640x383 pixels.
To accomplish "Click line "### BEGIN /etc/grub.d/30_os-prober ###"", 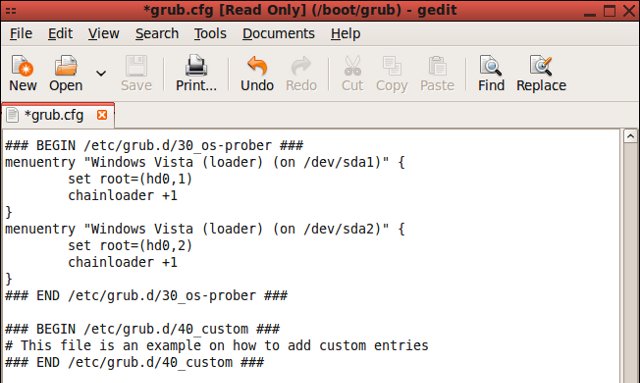I will point(154,145).
